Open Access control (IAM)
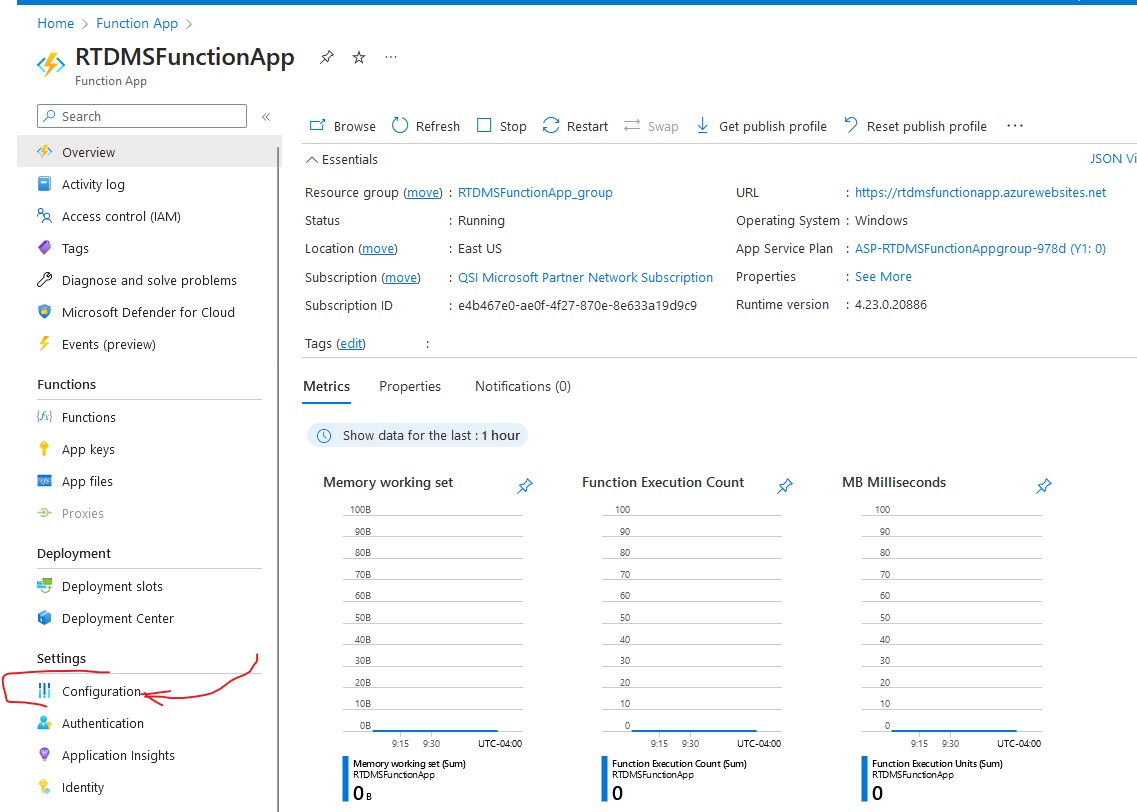The width and height of the screenshot is (1137, 812). click(x=121, y=216)
